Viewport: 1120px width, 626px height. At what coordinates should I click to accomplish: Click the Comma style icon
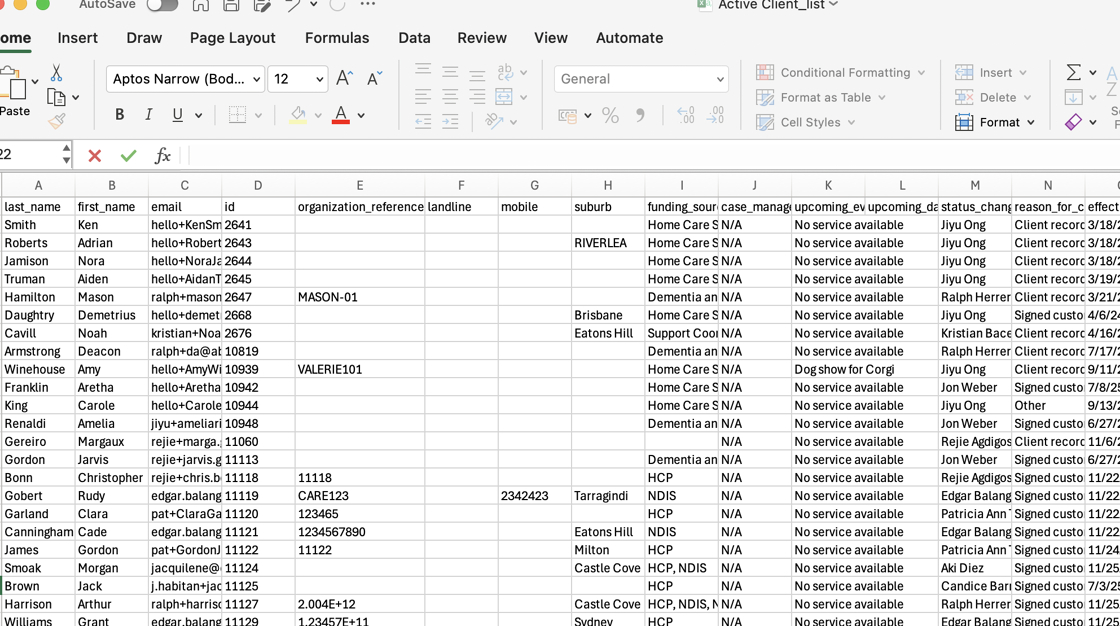point(640,115)
